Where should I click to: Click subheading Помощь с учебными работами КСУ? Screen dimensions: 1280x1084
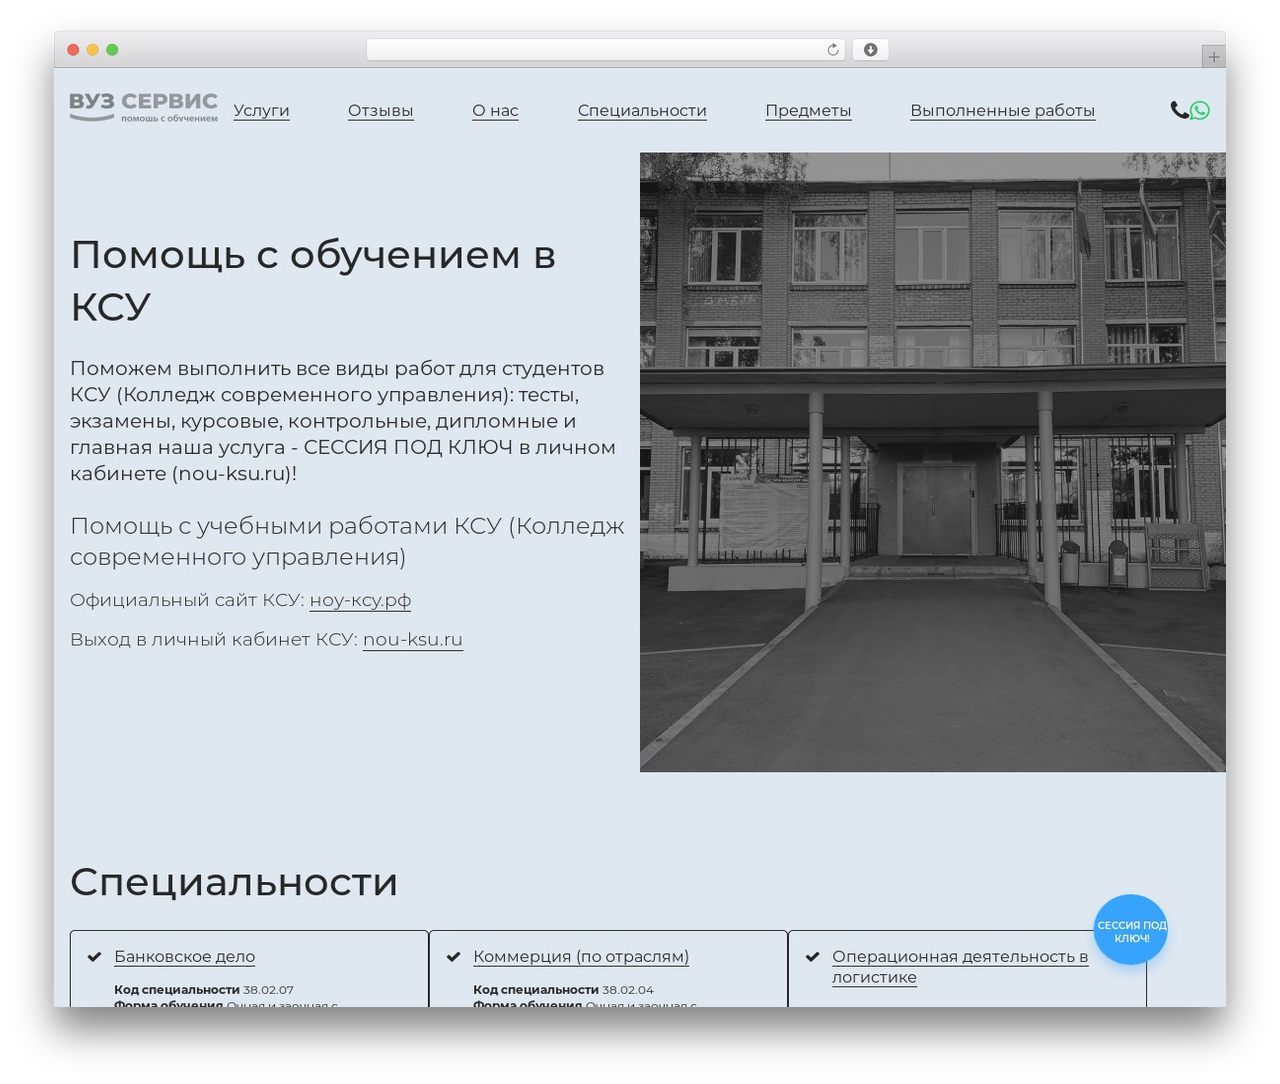click(x=347, y=541)
